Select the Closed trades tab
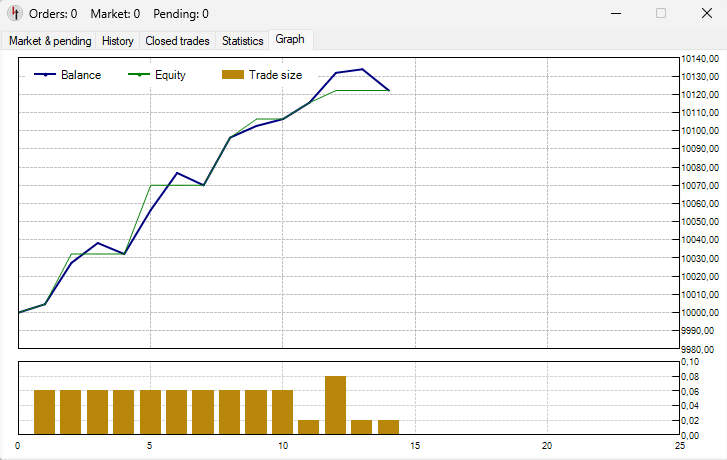The height and width of the screenshot is (460, 727). point(177,41)
